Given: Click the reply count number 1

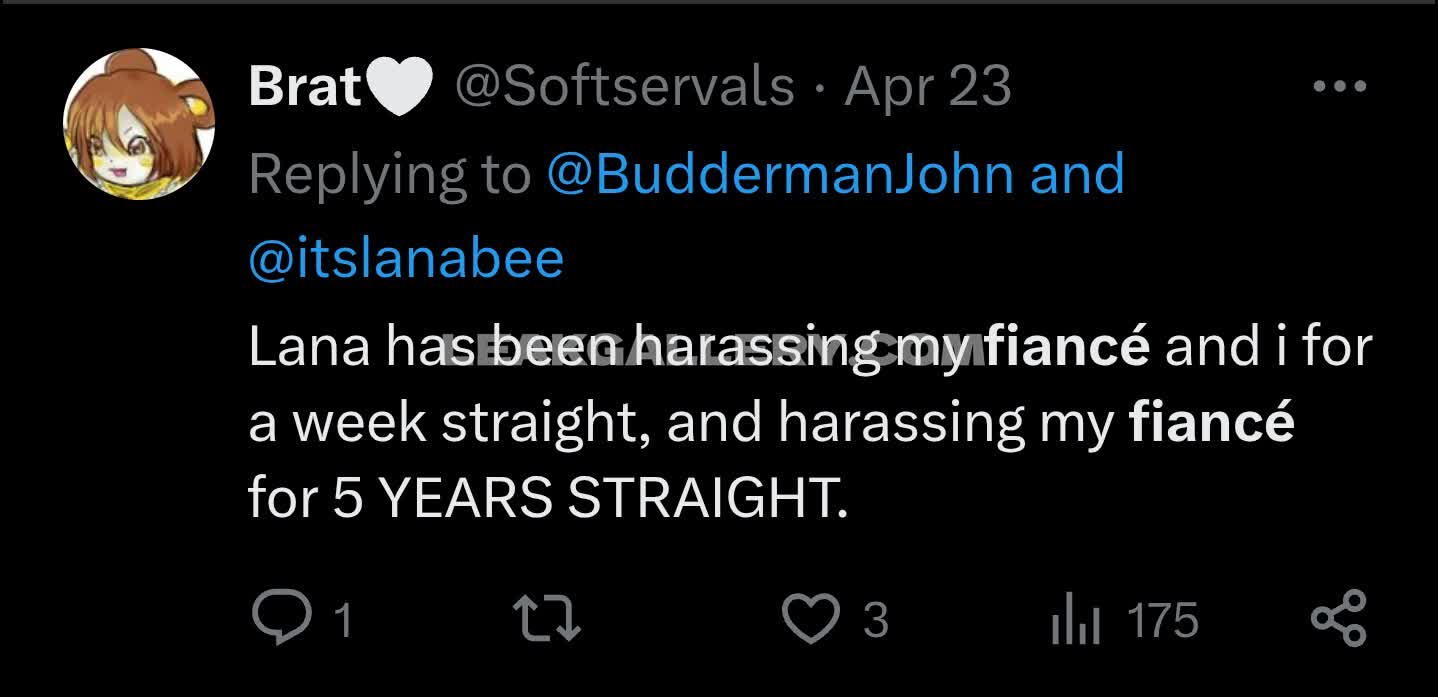Looking at the screenshot, I should (x=341, y=620).
